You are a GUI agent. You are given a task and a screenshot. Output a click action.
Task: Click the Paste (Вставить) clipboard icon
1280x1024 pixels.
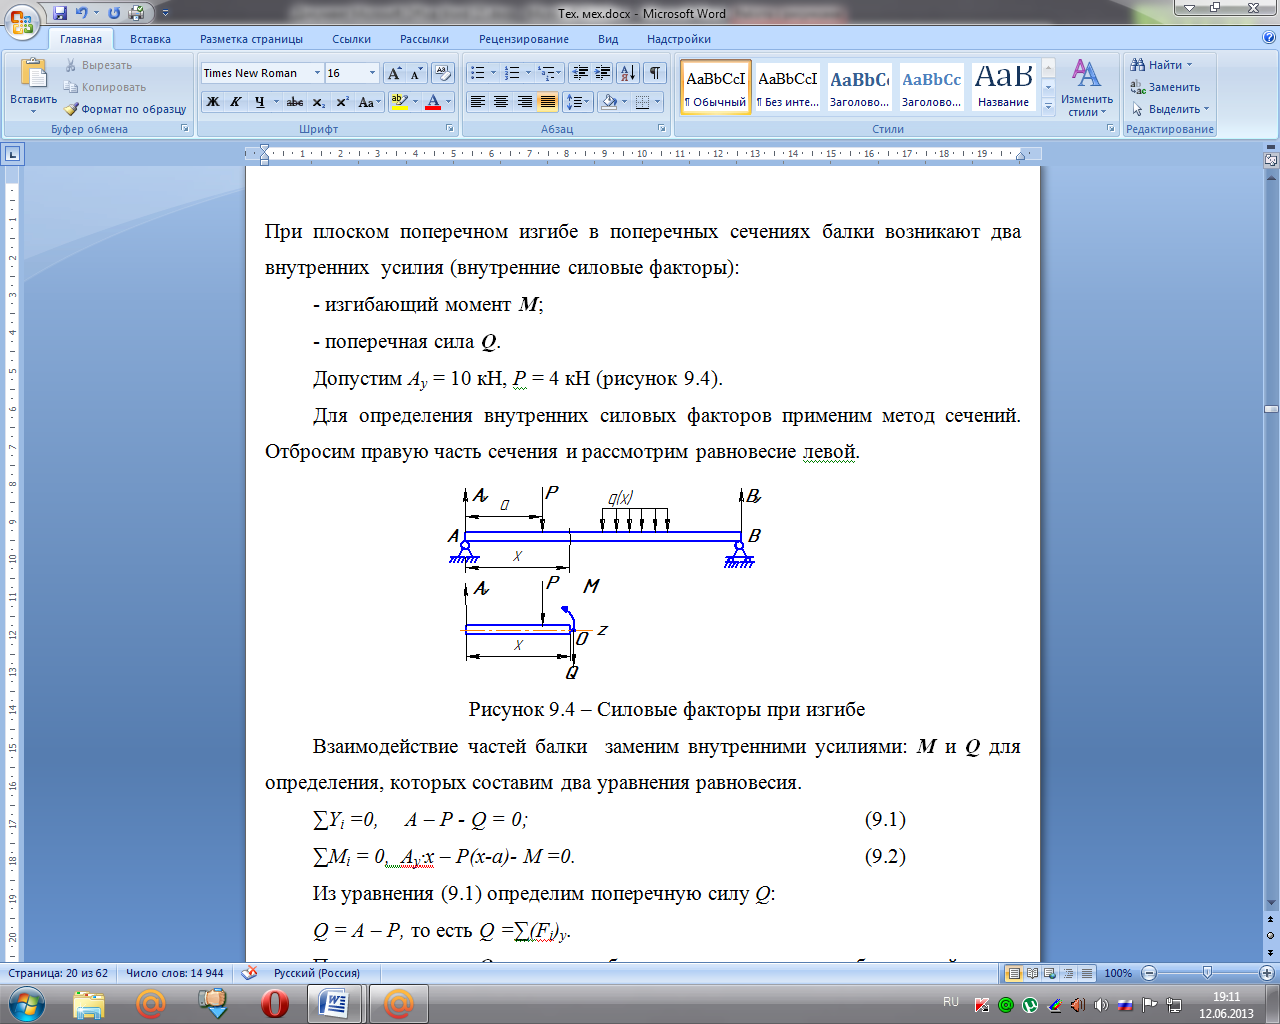(33, 73)
